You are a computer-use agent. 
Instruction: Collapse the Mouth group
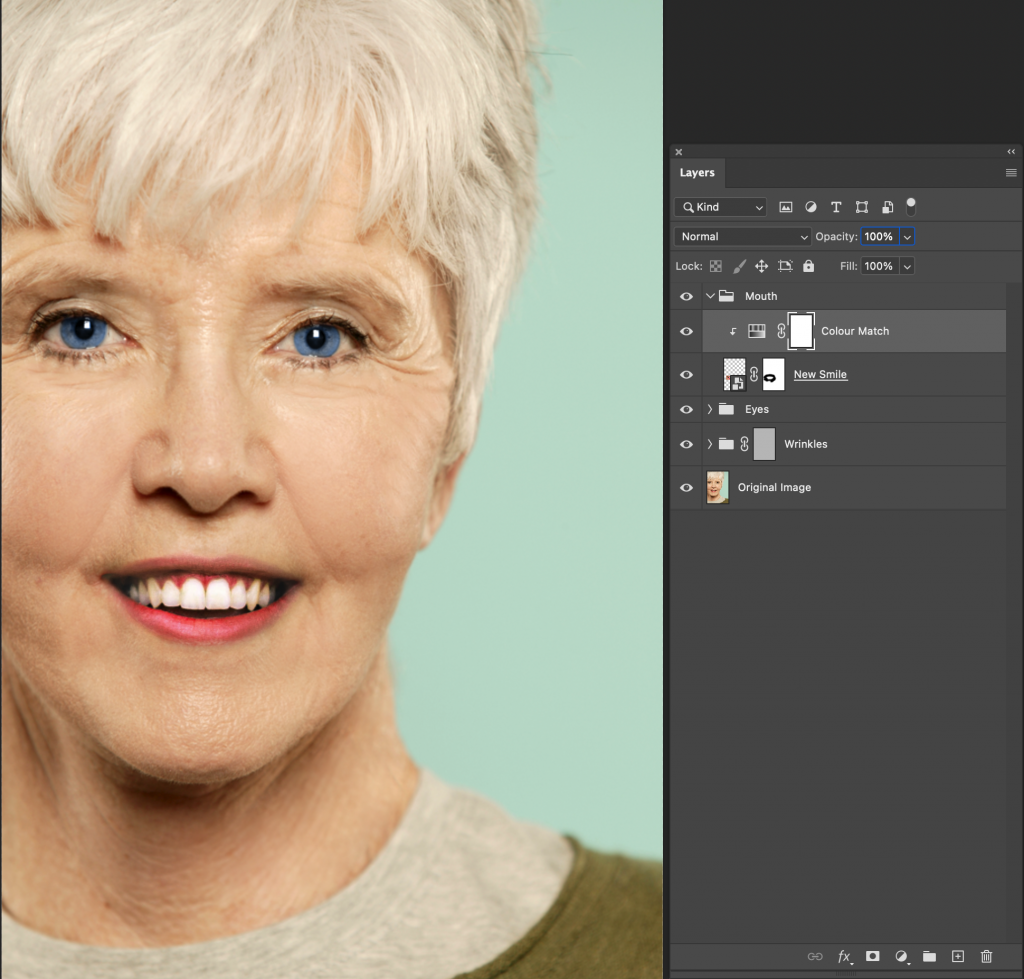coord(710,296)
